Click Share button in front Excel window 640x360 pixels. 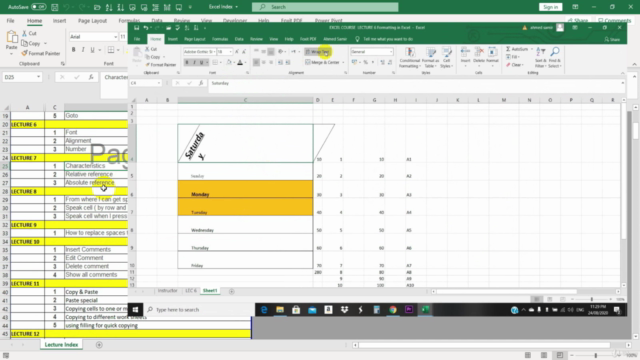[x=612, y=39]
